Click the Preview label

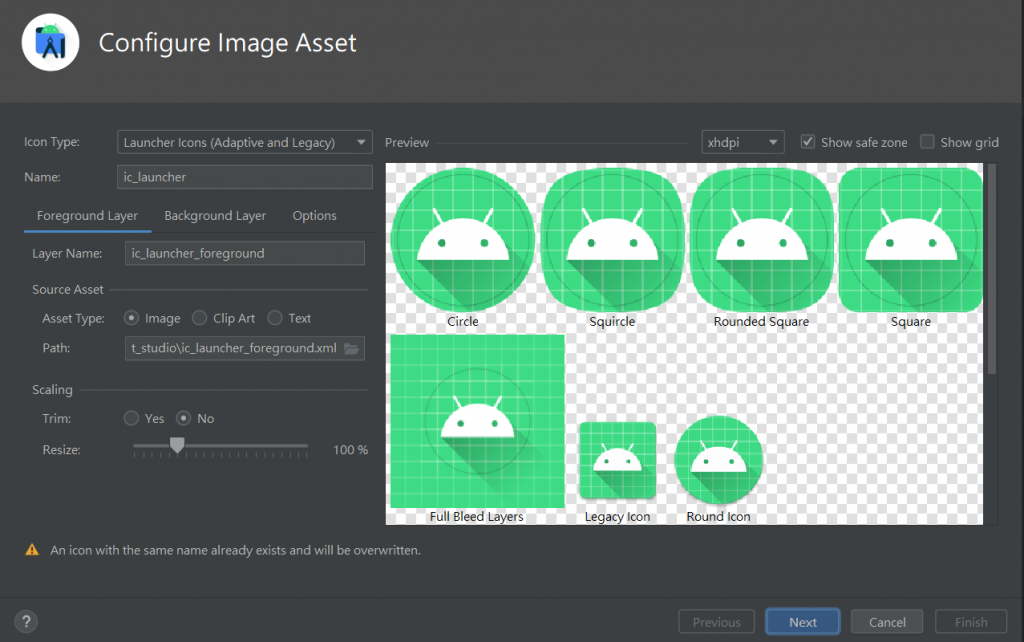coord(407,142)
